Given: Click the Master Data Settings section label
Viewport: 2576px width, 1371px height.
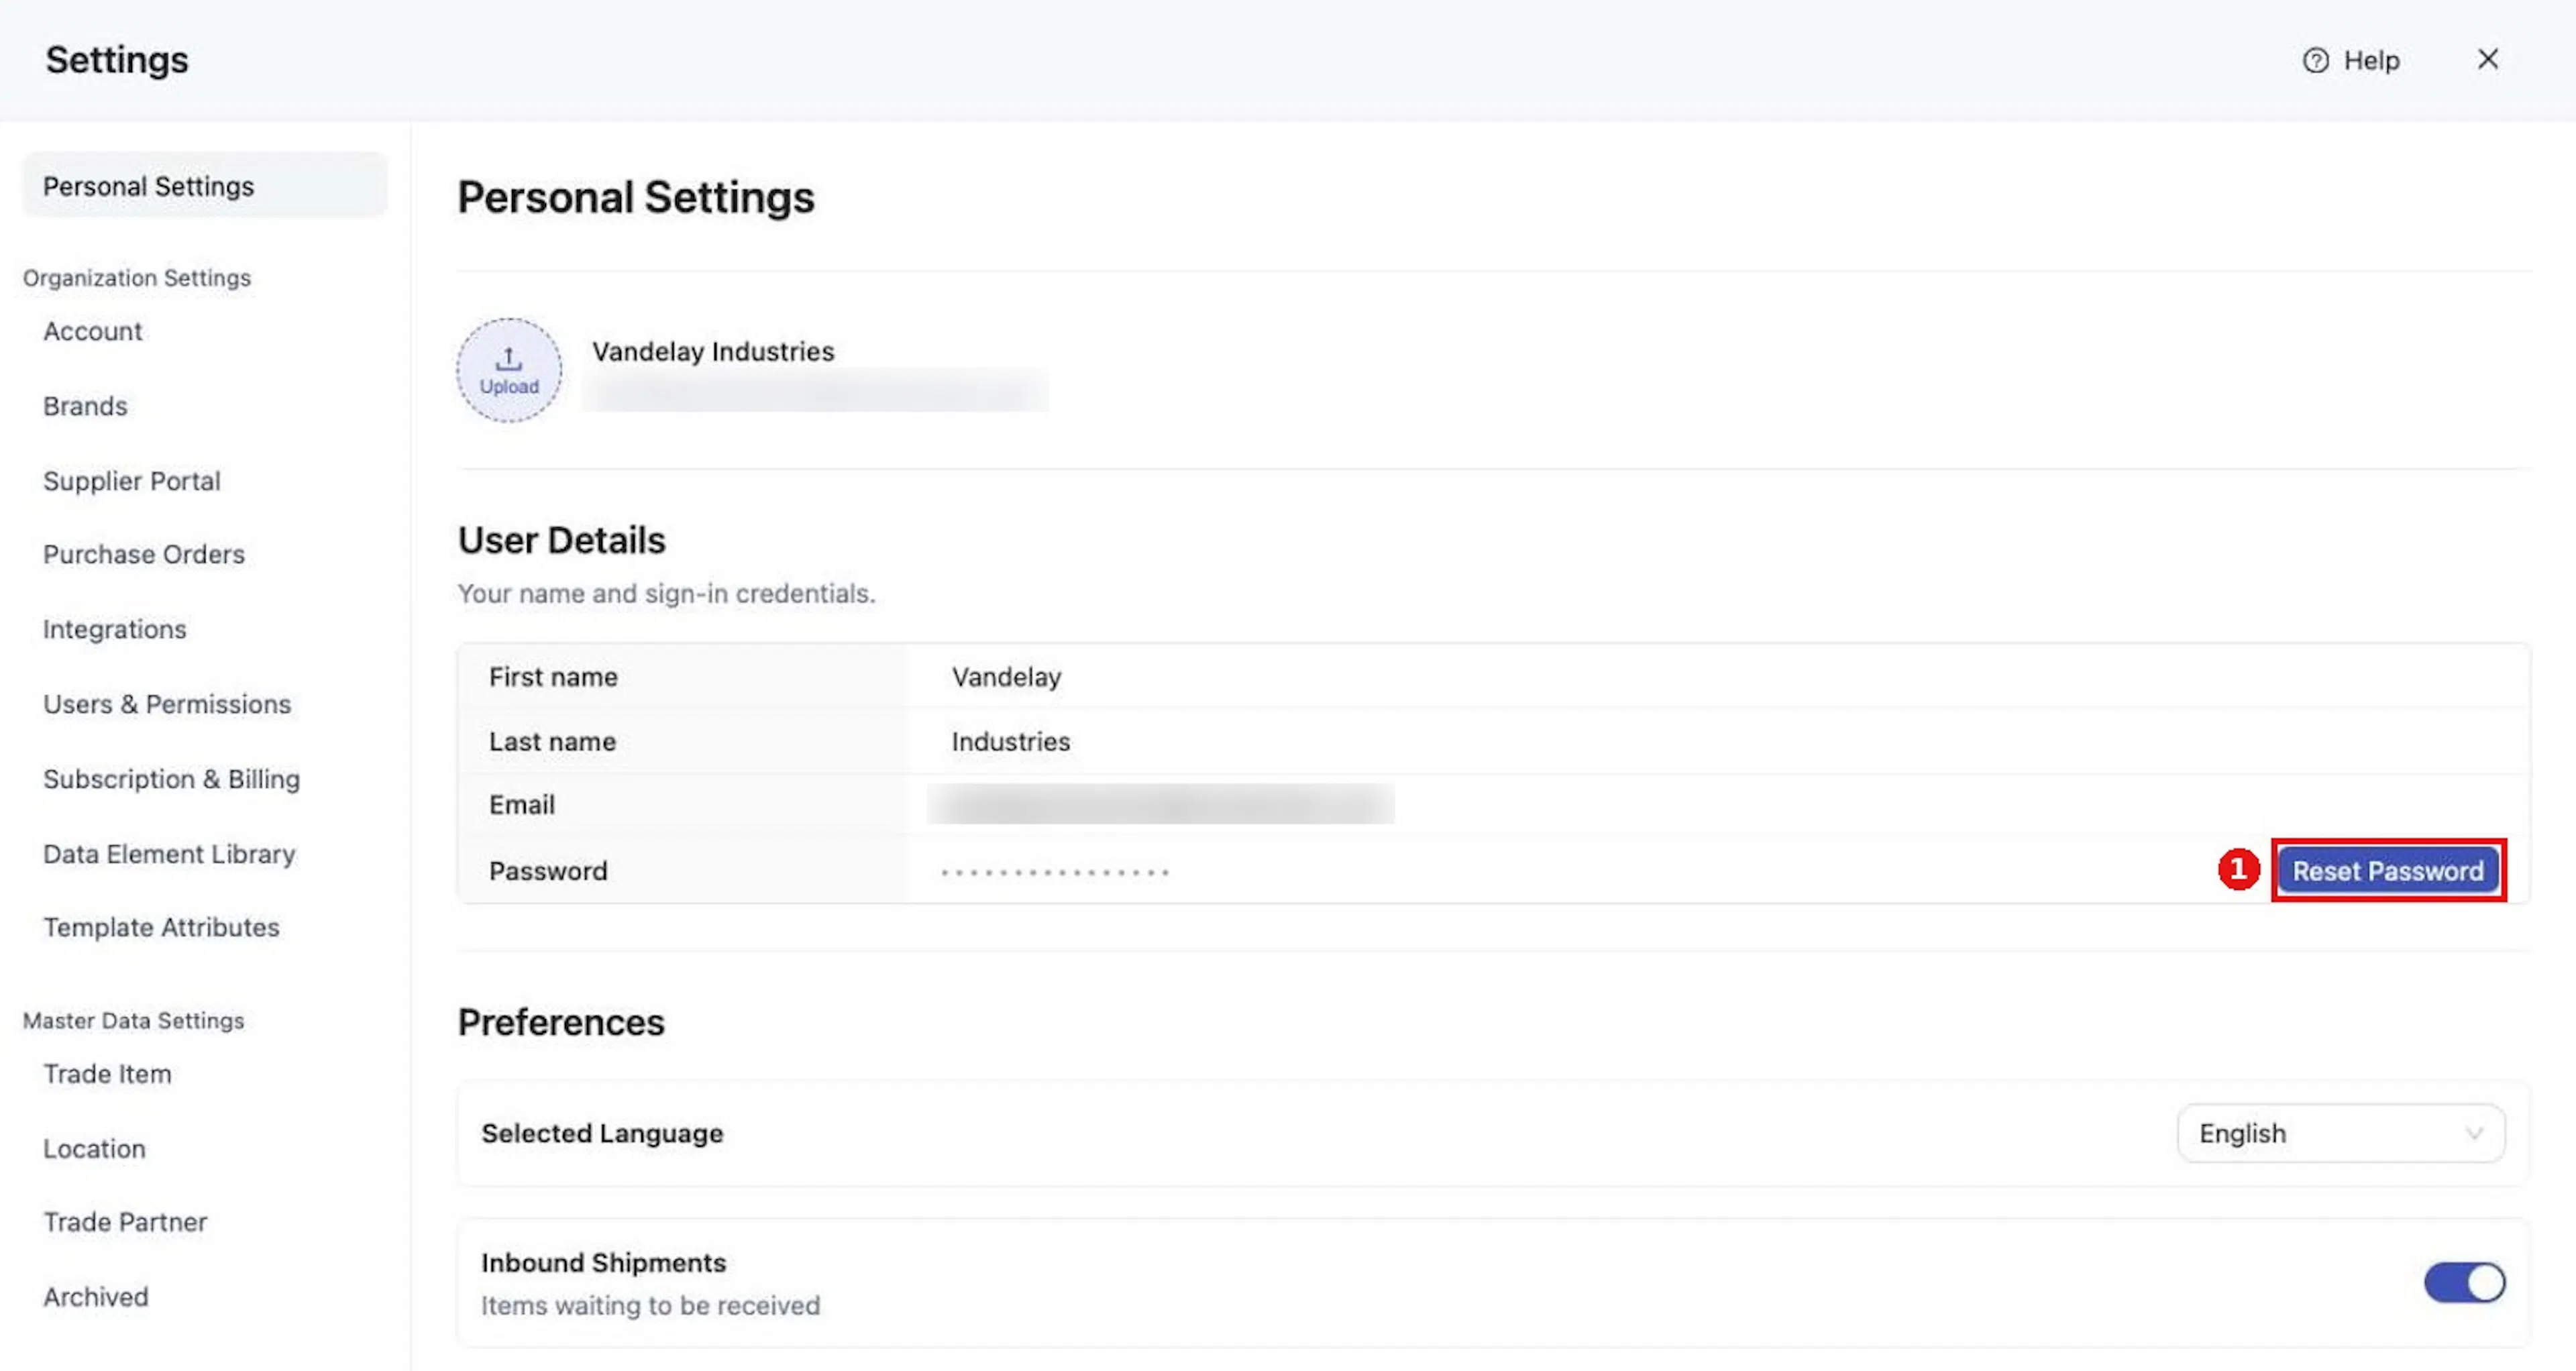Looking at the screenshot, I should click(x=134, y=1021).
